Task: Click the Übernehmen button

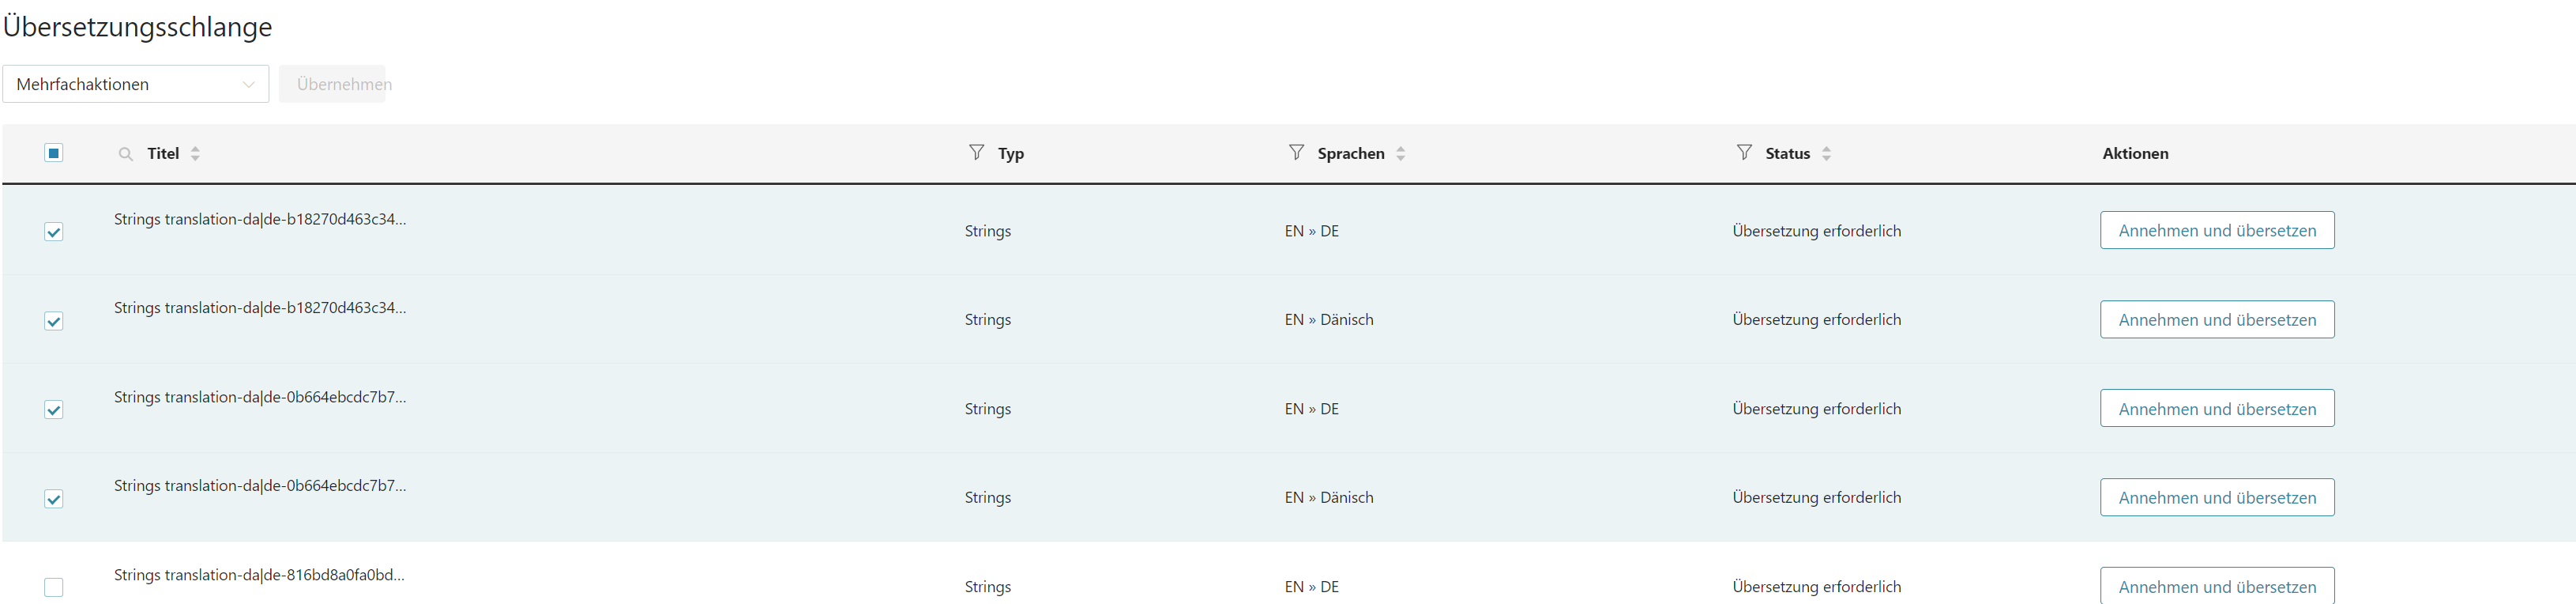Action: (x=333, y=84)
